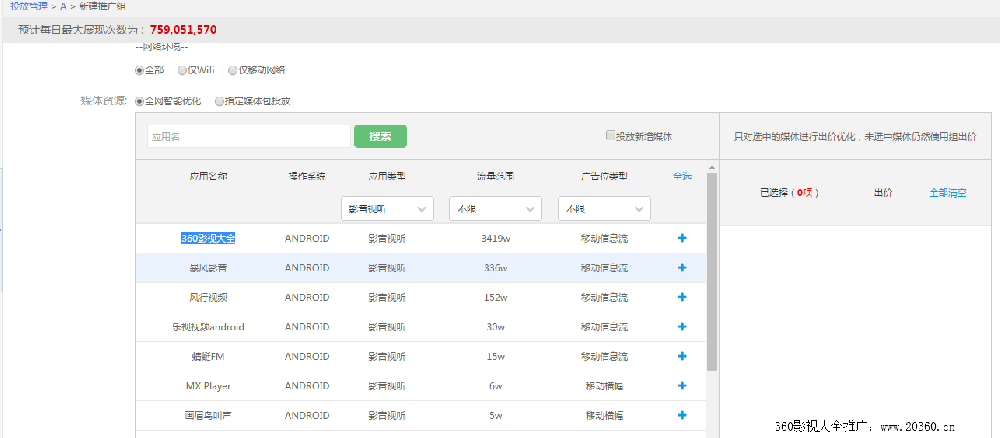
Task: Choose the 仅移动网络 radio option
Action: pos(233,71)
